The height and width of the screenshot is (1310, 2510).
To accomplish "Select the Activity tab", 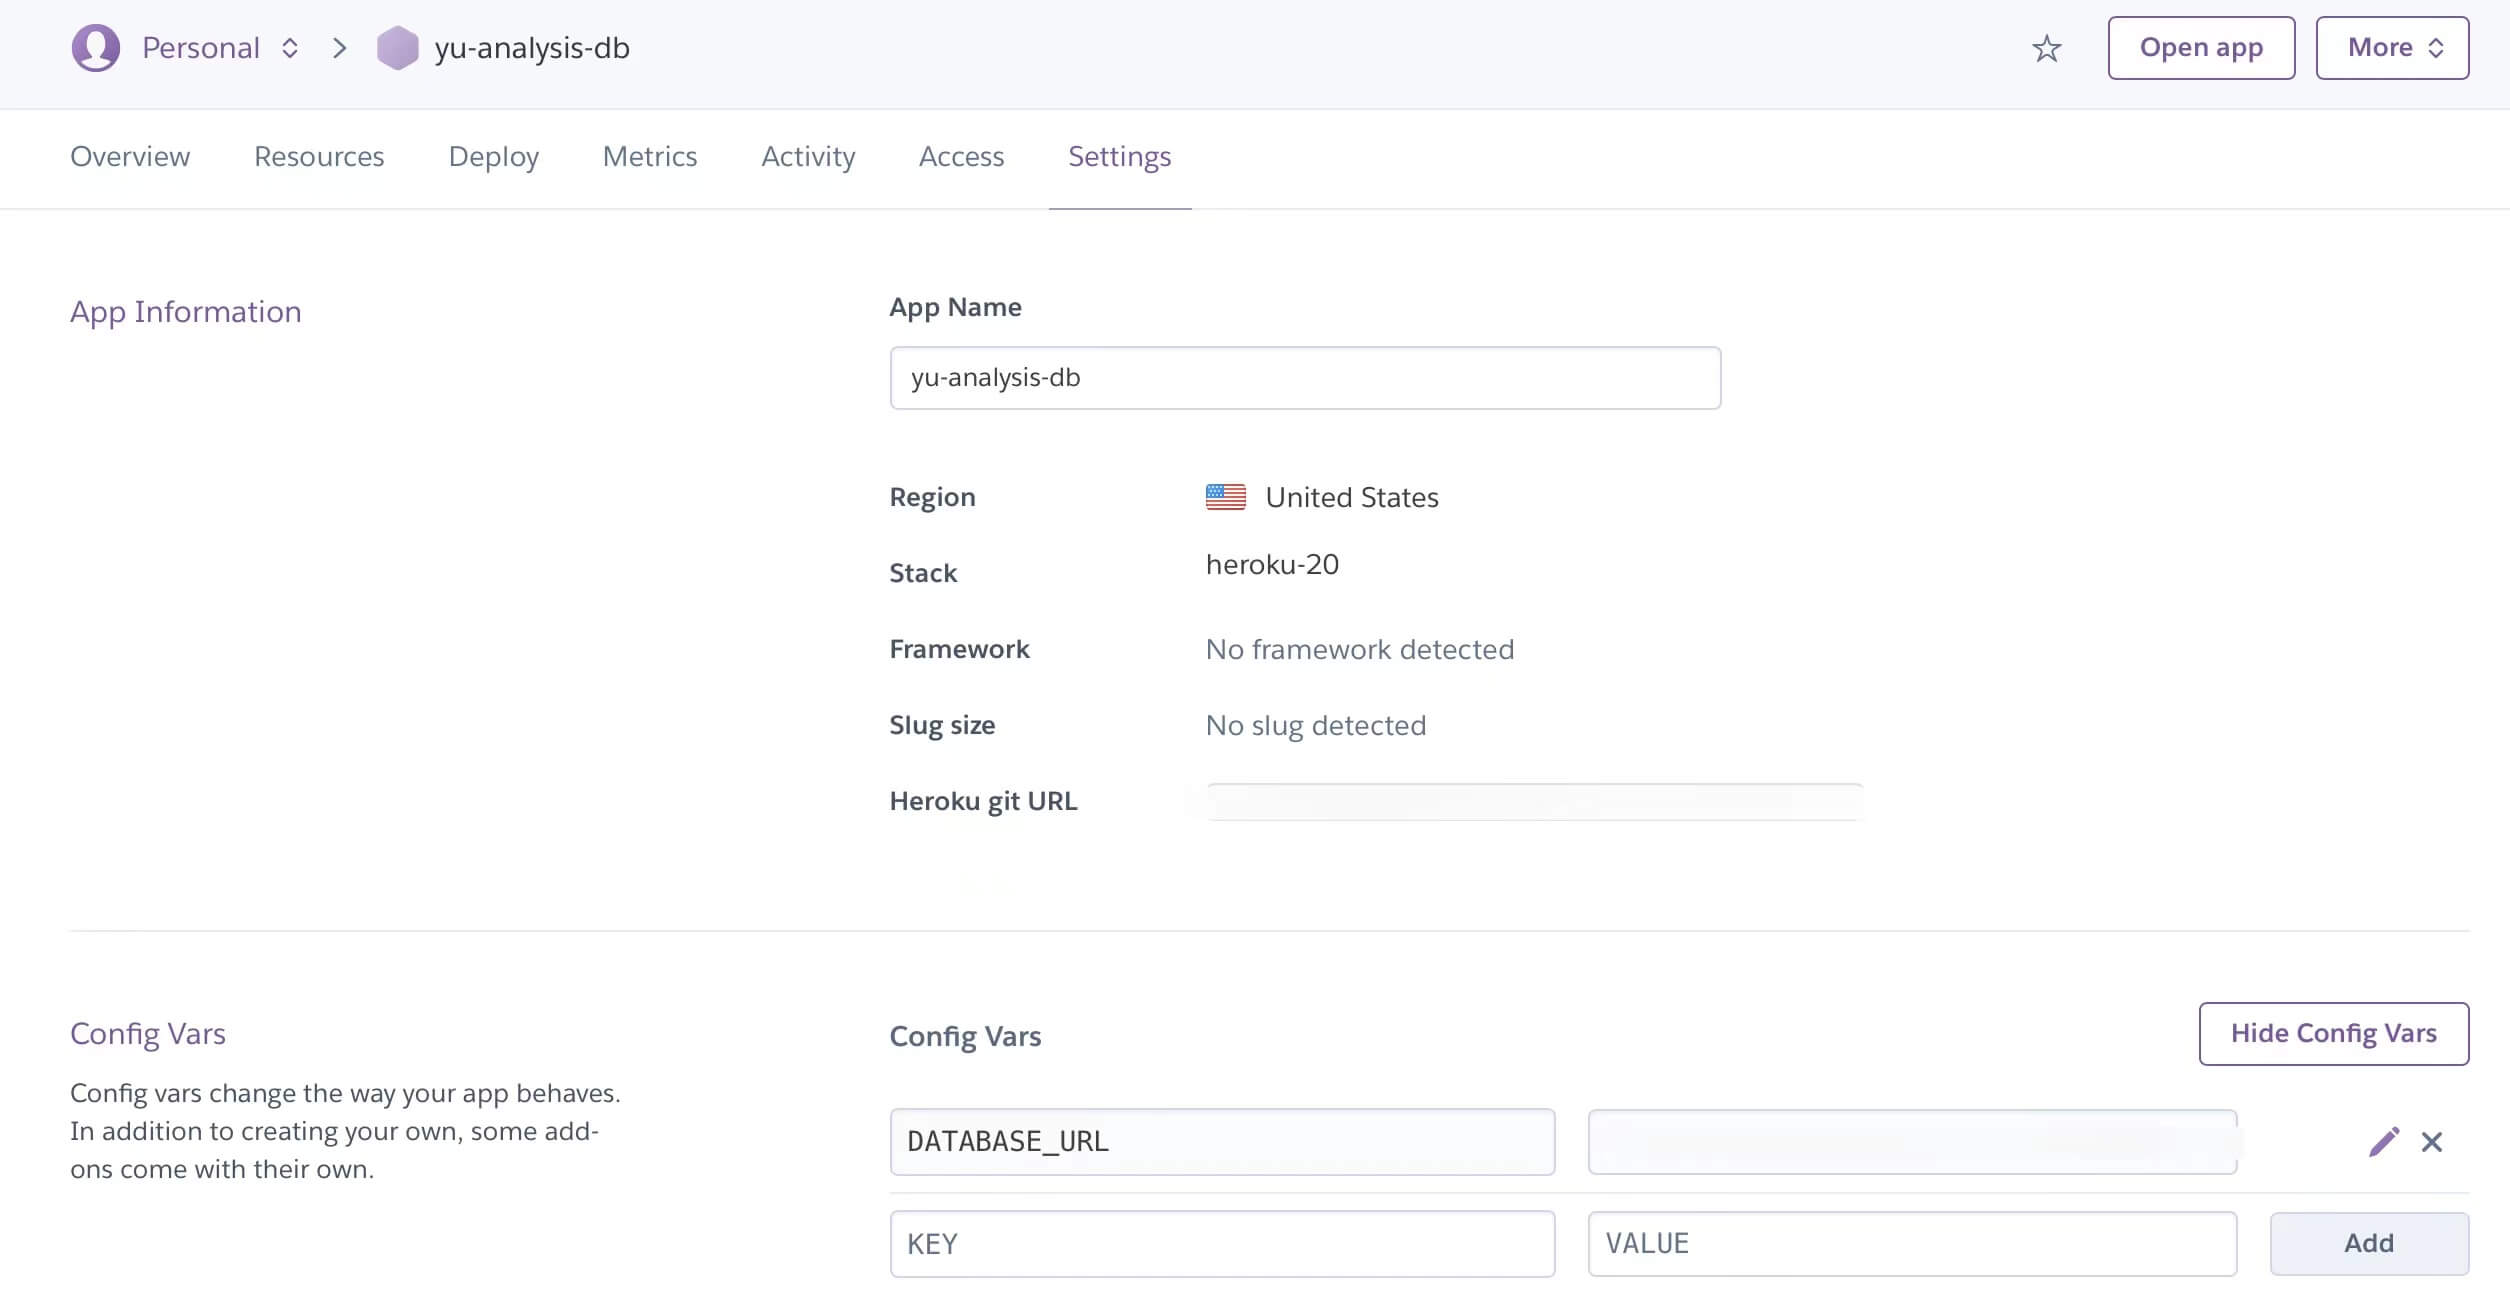I will click(x=808, y=157).
